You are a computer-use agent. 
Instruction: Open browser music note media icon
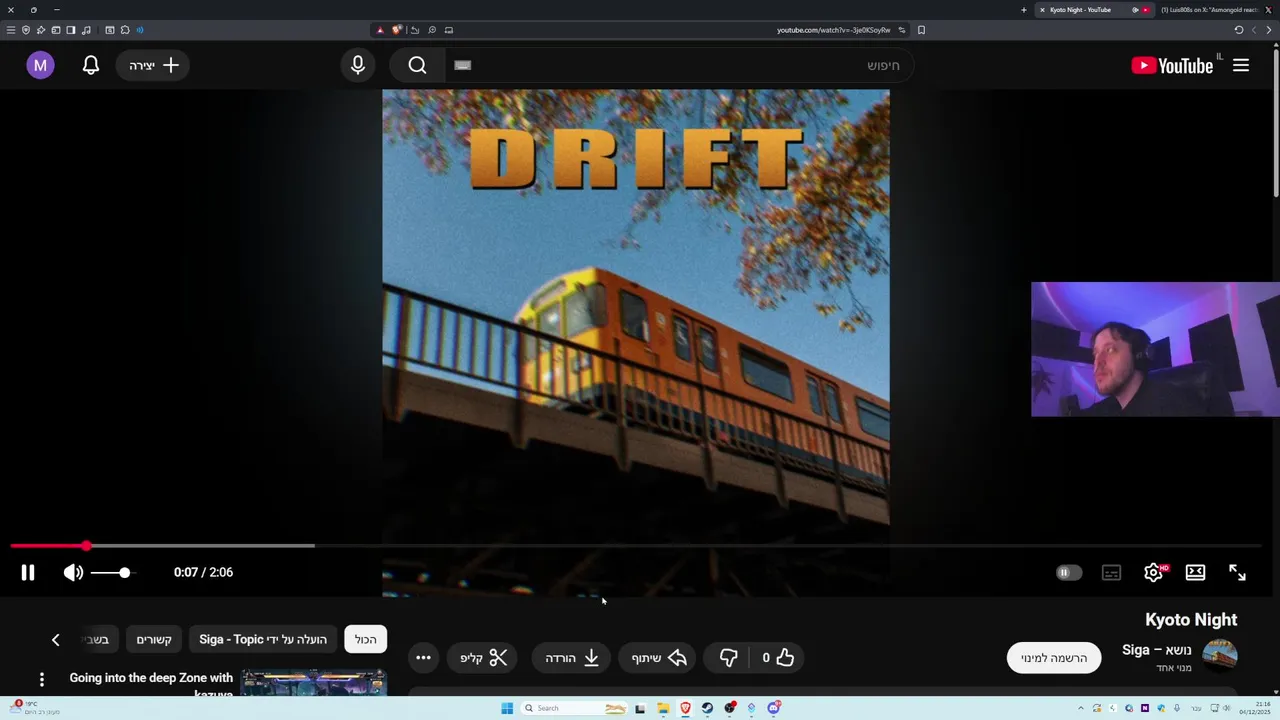tap(86, 30)
